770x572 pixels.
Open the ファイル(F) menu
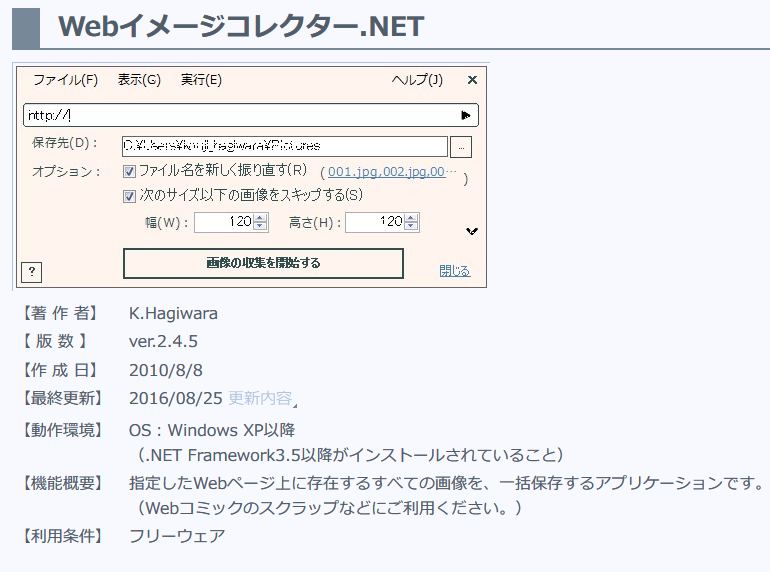(65, 80)
